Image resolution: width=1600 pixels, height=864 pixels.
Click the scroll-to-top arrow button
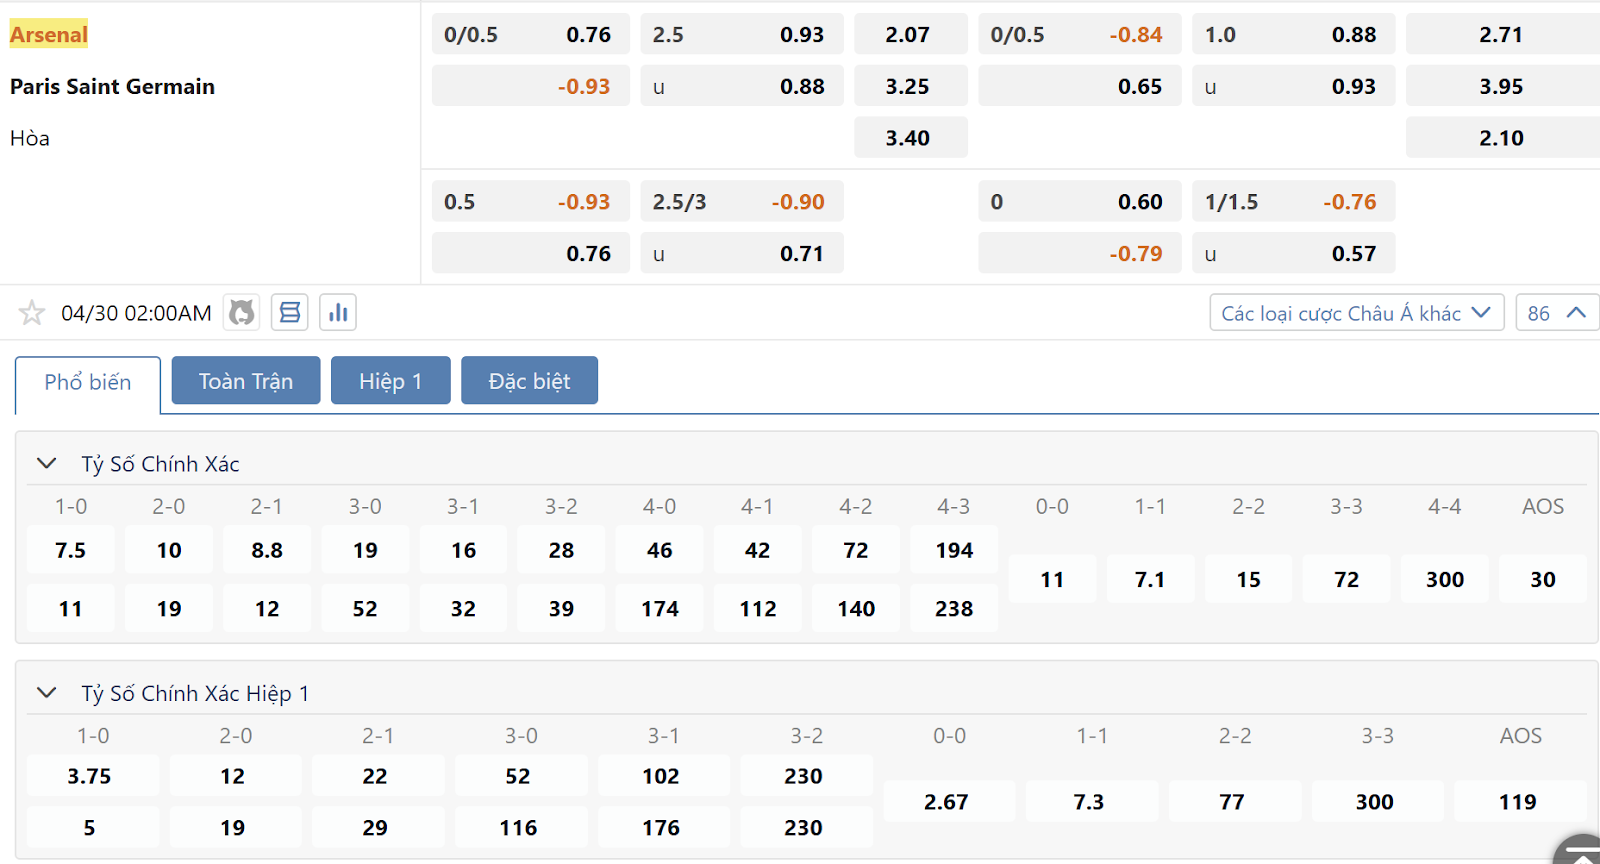pos(1580,852)
